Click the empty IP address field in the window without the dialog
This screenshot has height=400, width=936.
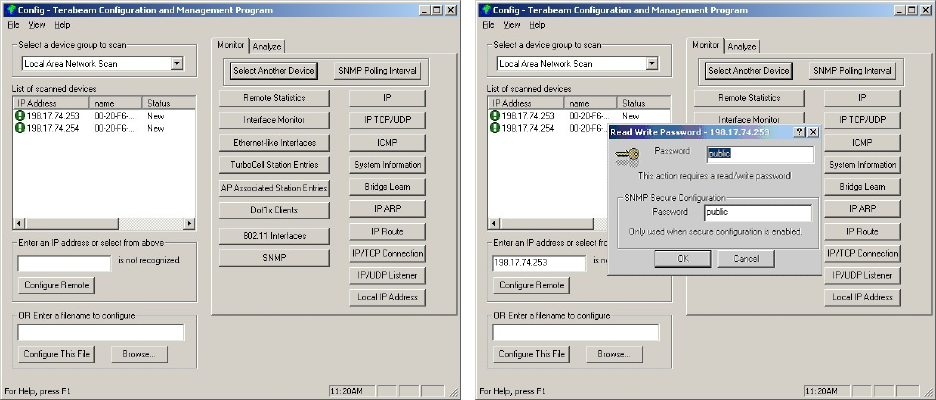(64, 263)
